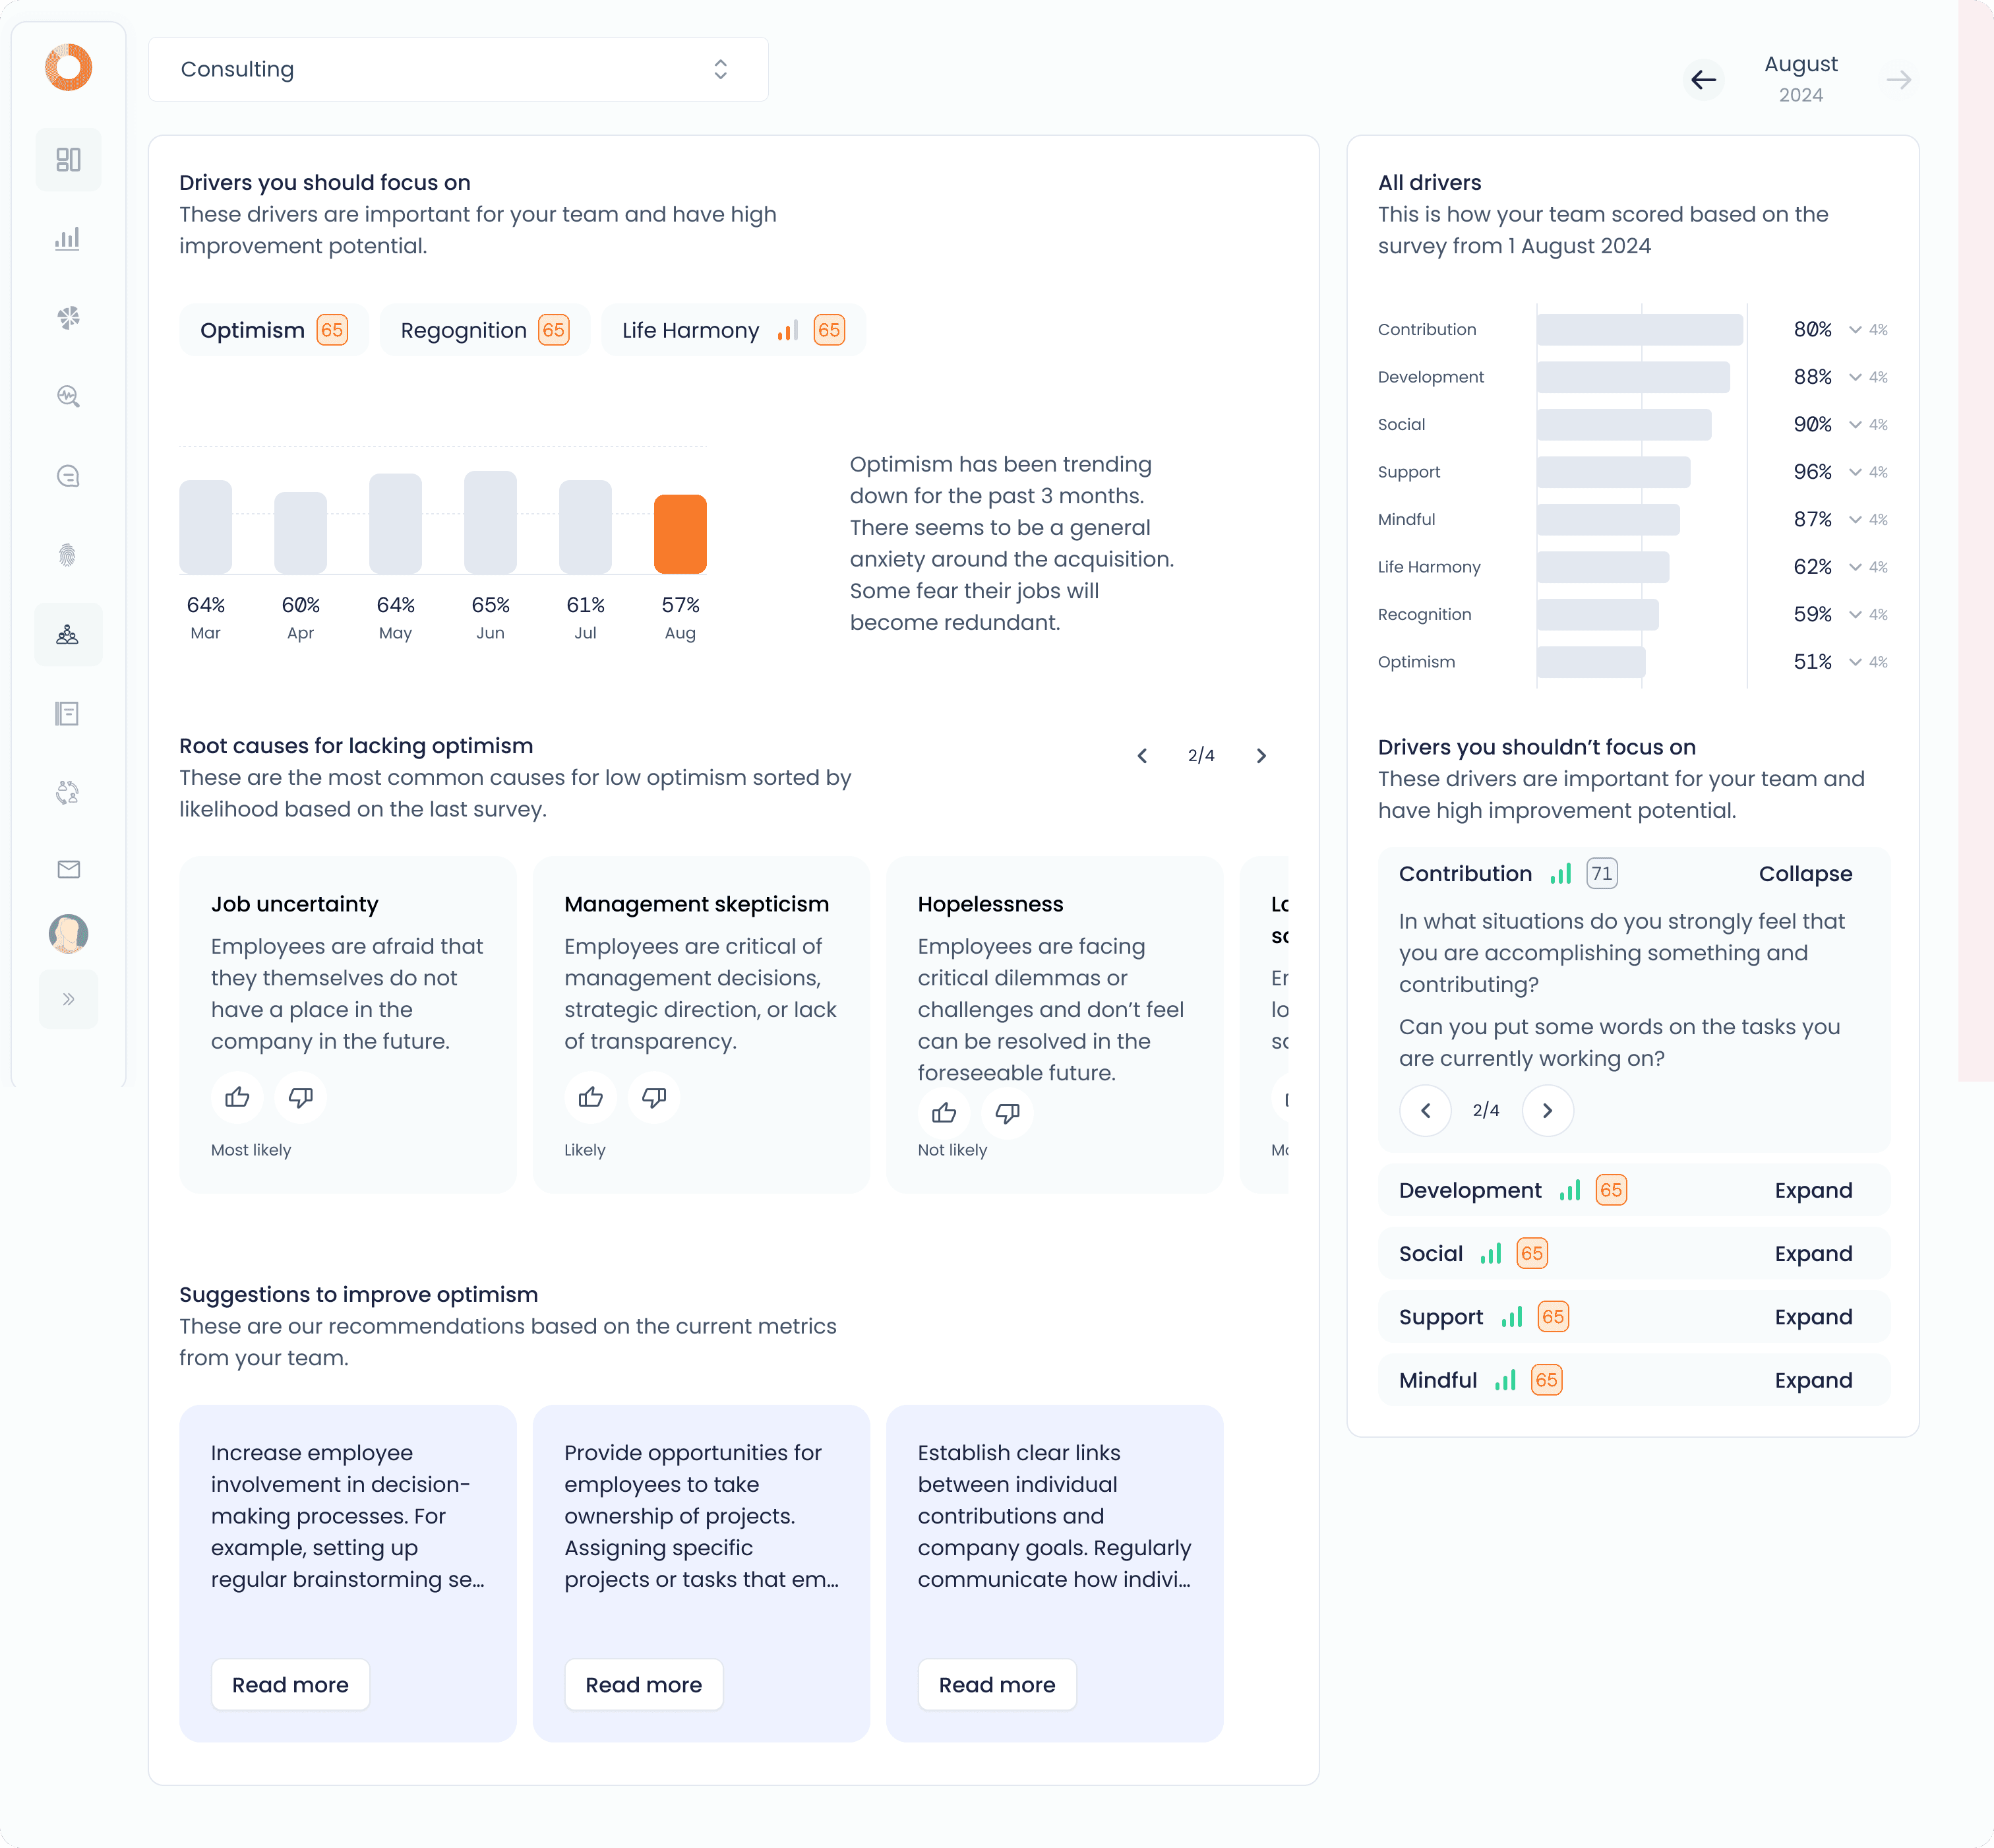Click the notebook icon in sidebar
Screen dimensions: 1994x1848
point(68,713)
